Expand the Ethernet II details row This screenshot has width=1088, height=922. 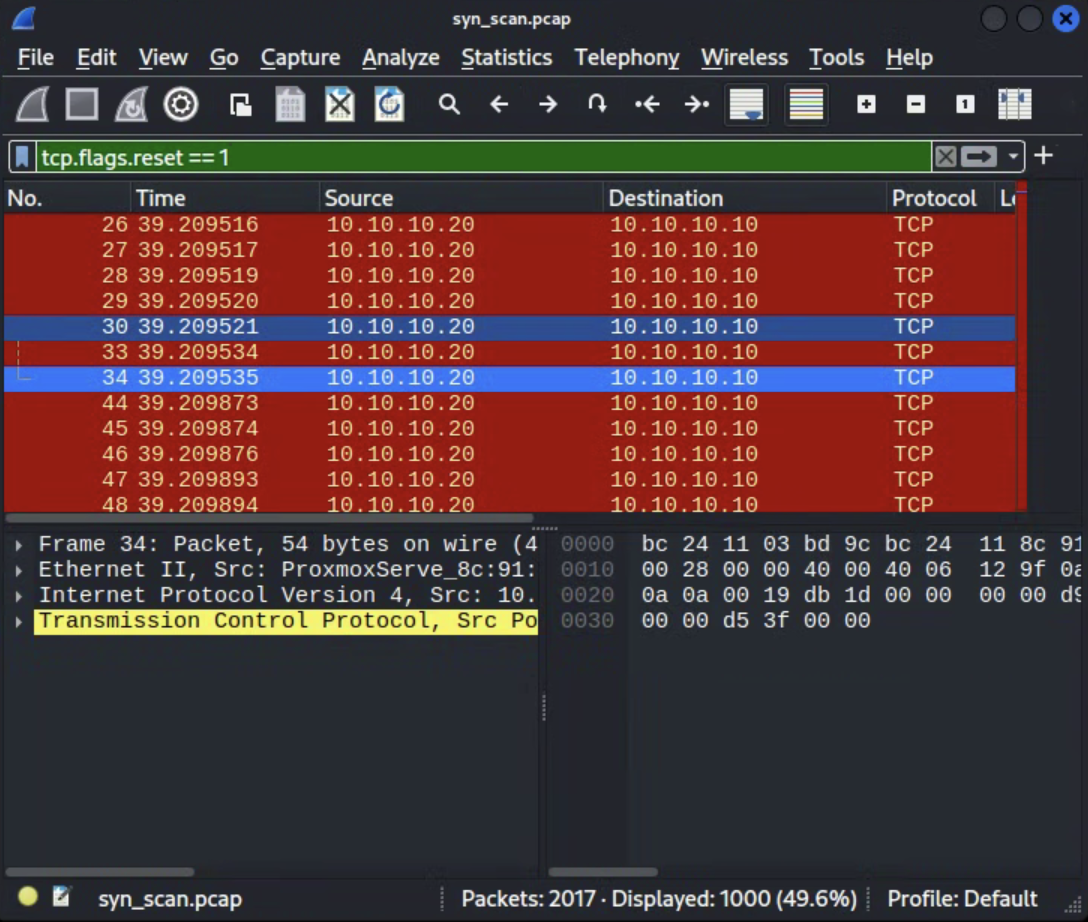[19, 570]
